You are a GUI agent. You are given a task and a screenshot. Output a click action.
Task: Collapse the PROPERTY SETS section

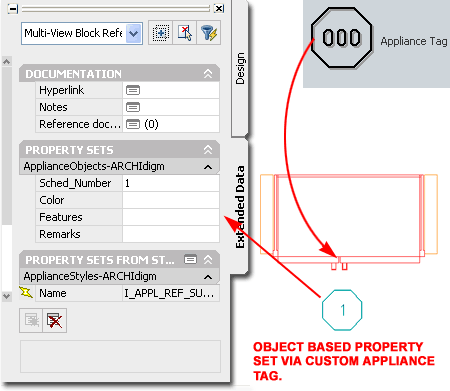point(208,150)
